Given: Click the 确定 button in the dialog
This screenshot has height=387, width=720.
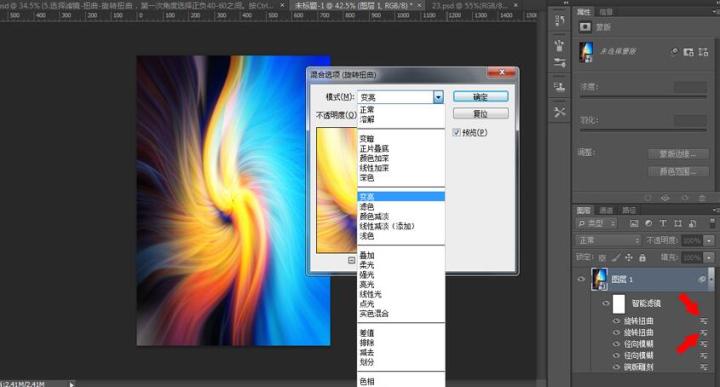Looking at the screenshot, I should [481, 97].
